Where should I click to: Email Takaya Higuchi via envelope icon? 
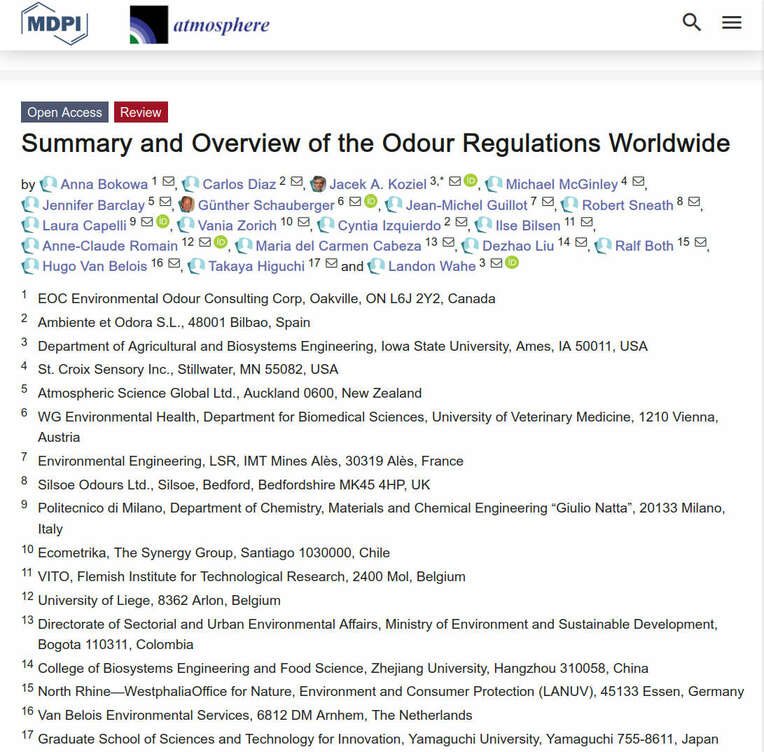coord(331,263)
